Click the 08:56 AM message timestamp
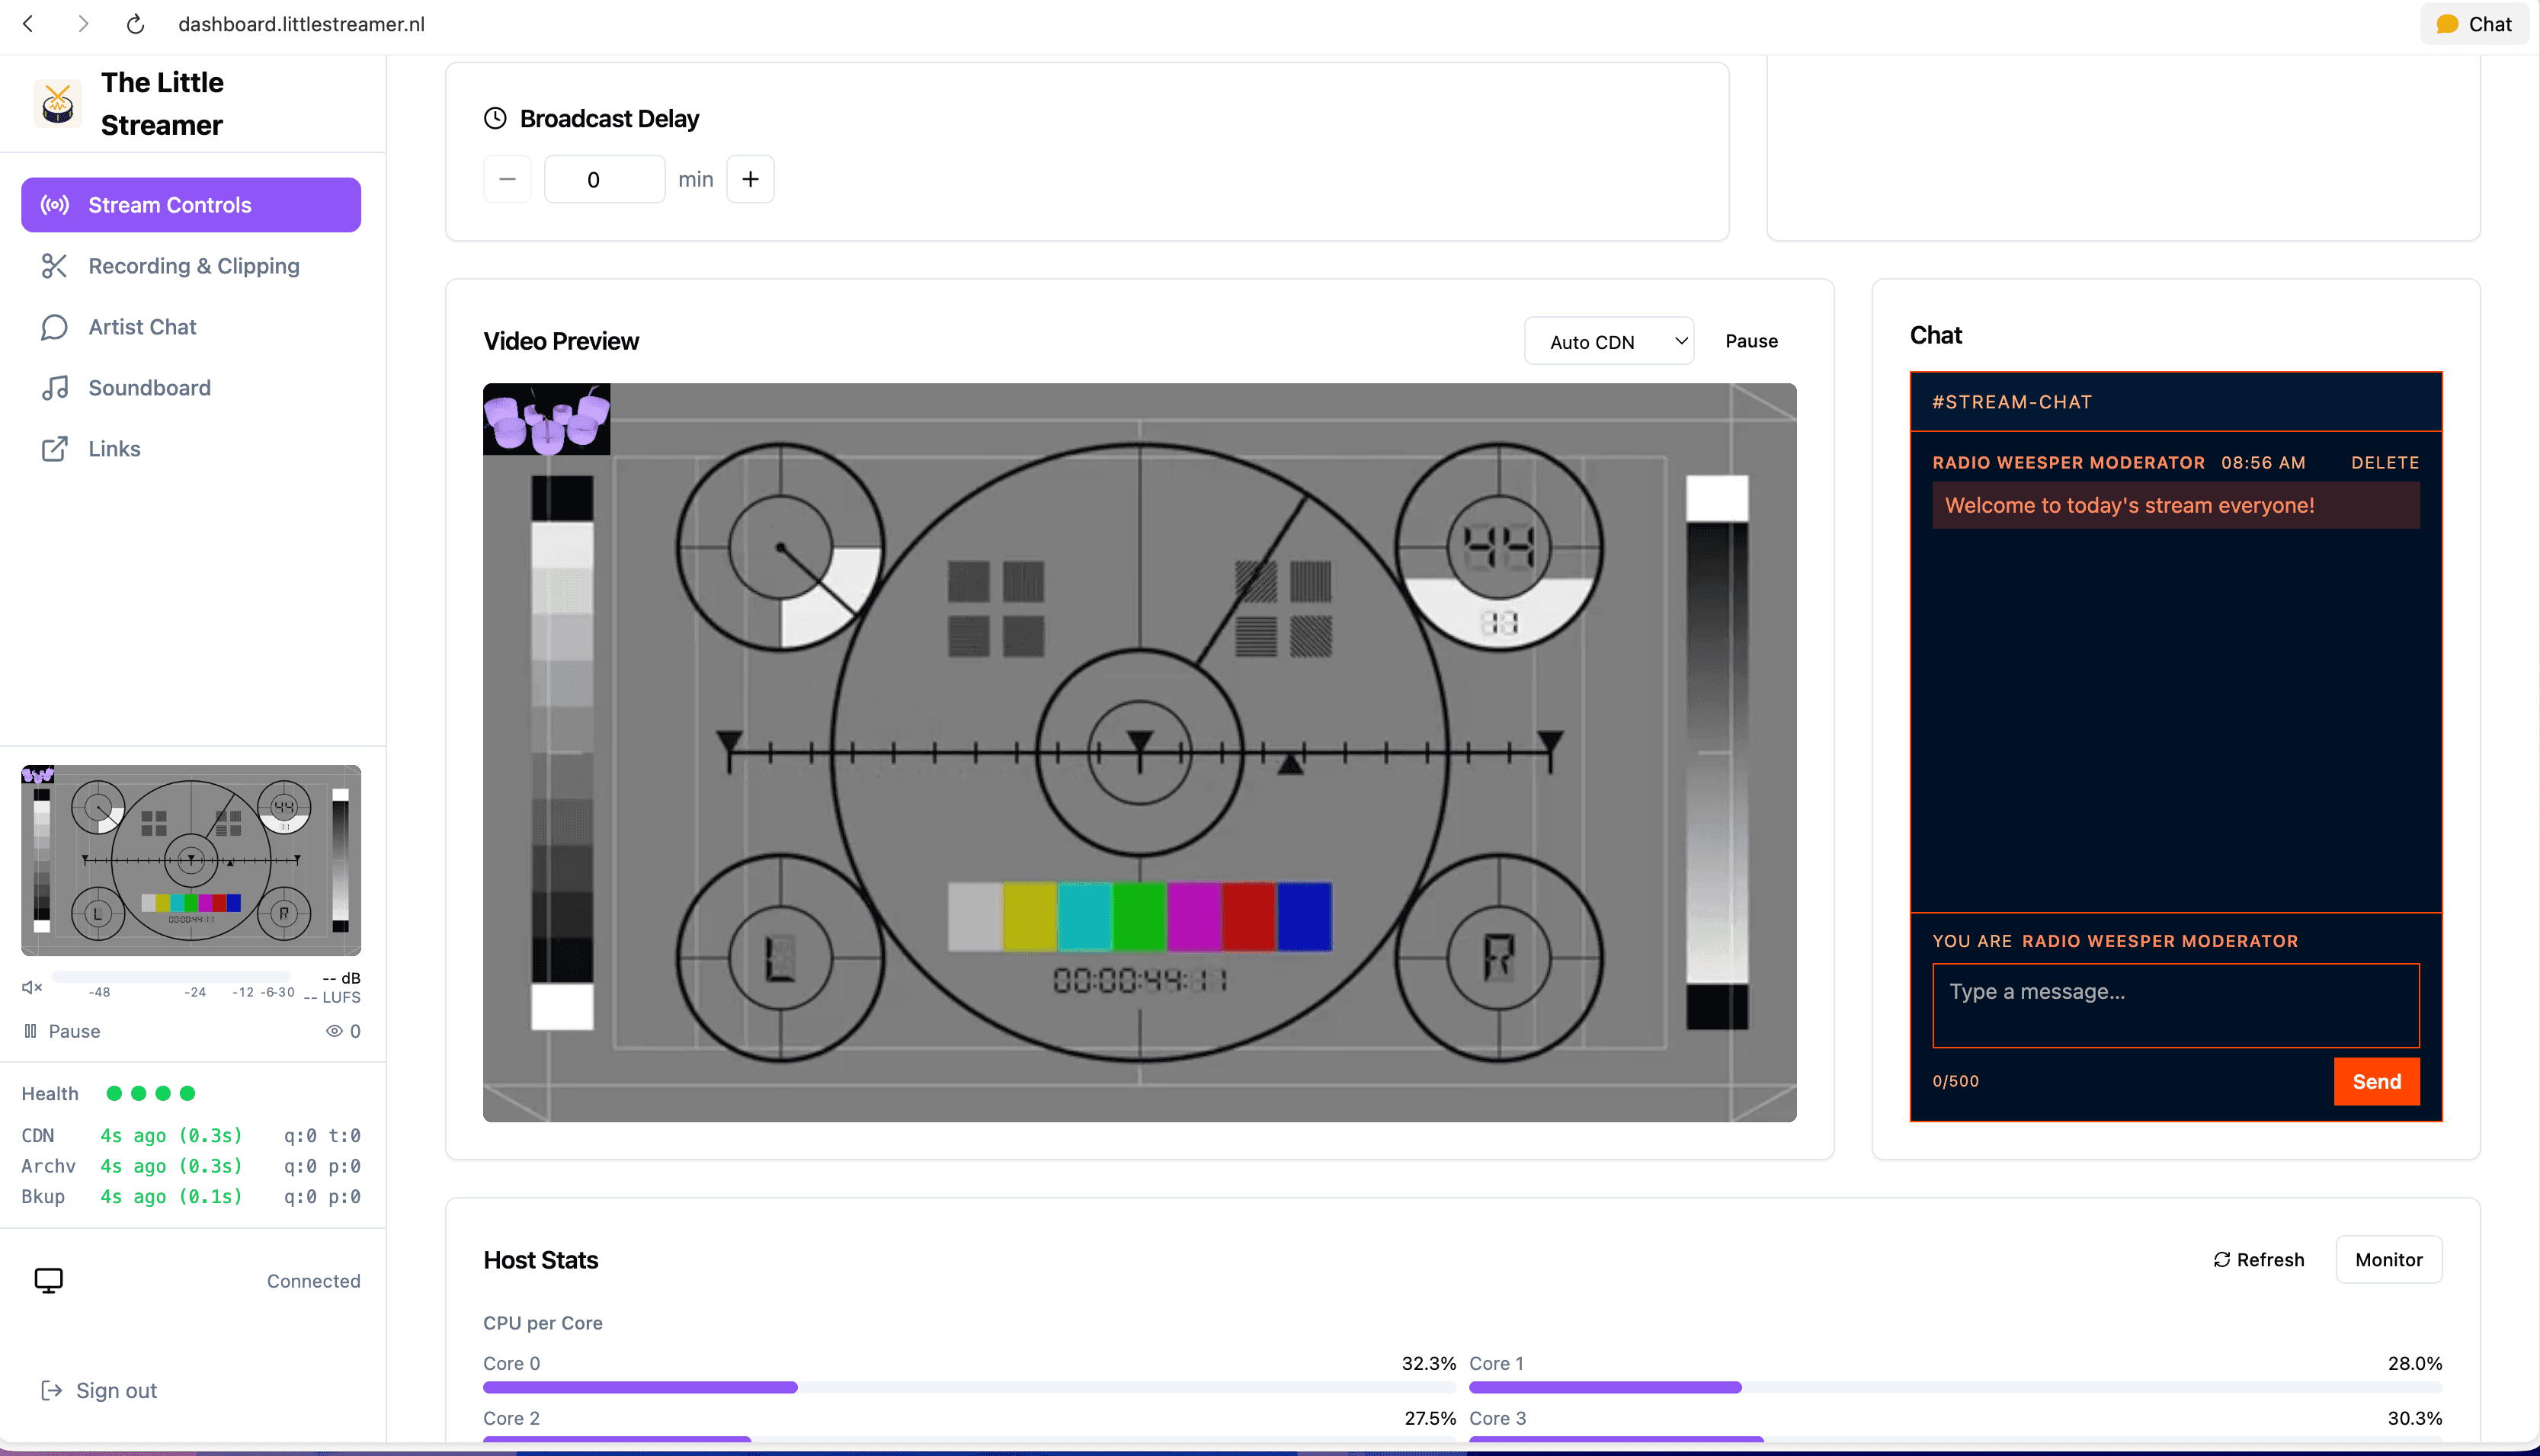 coord(2263,462)
